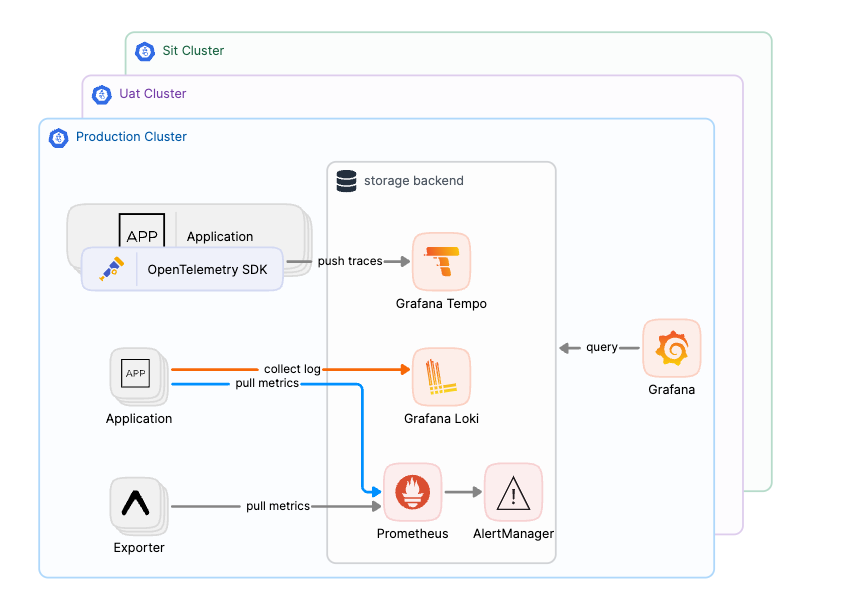Screen dimensions: 849x614
Task: Select the collect log connector label
Action: tap(292, 369)
